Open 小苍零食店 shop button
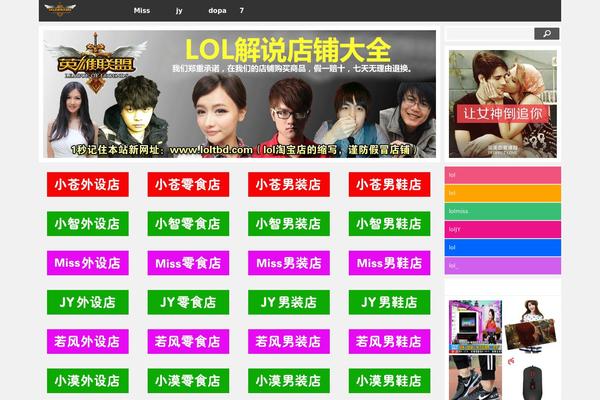Screen dimensions: 600x400 [x=188, y=184]
